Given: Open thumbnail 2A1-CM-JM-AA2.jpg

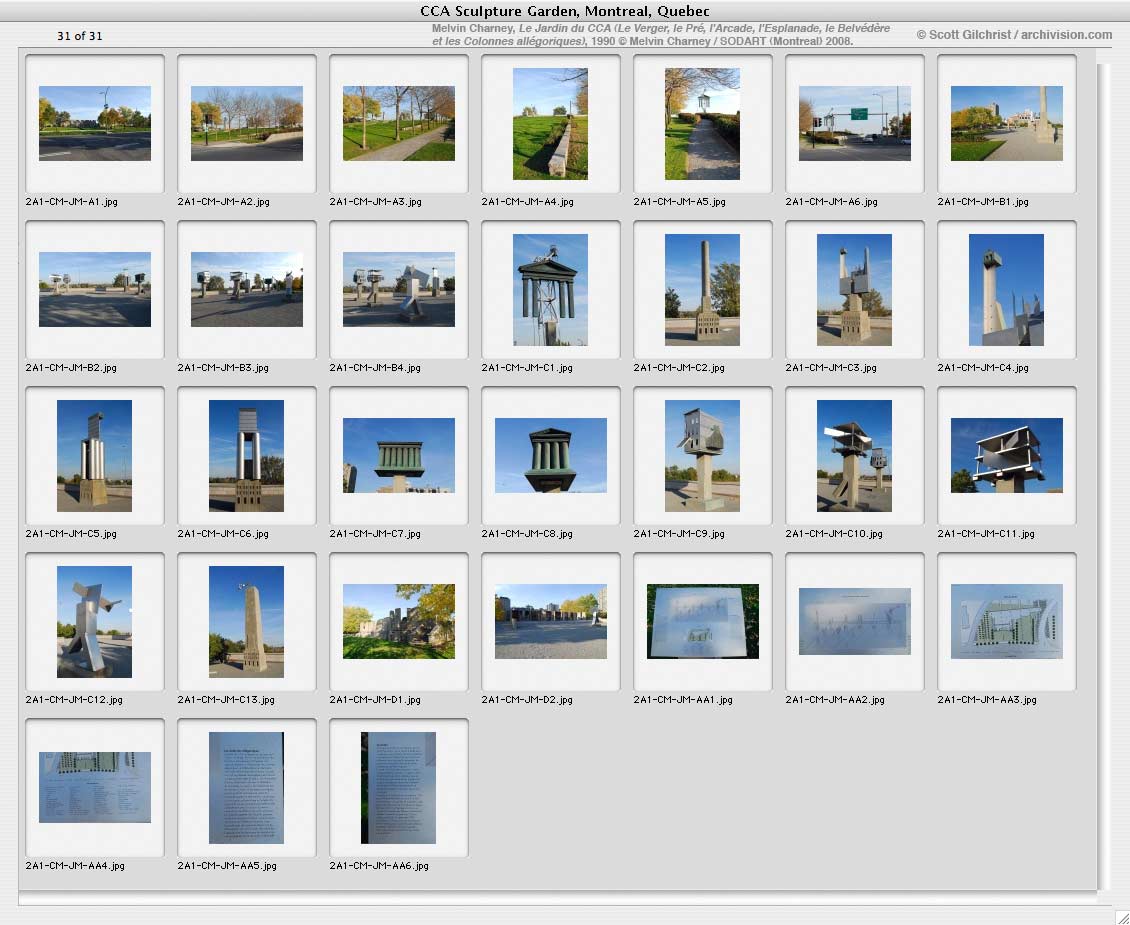Looking at the screenshot, I should click(854, 621).
